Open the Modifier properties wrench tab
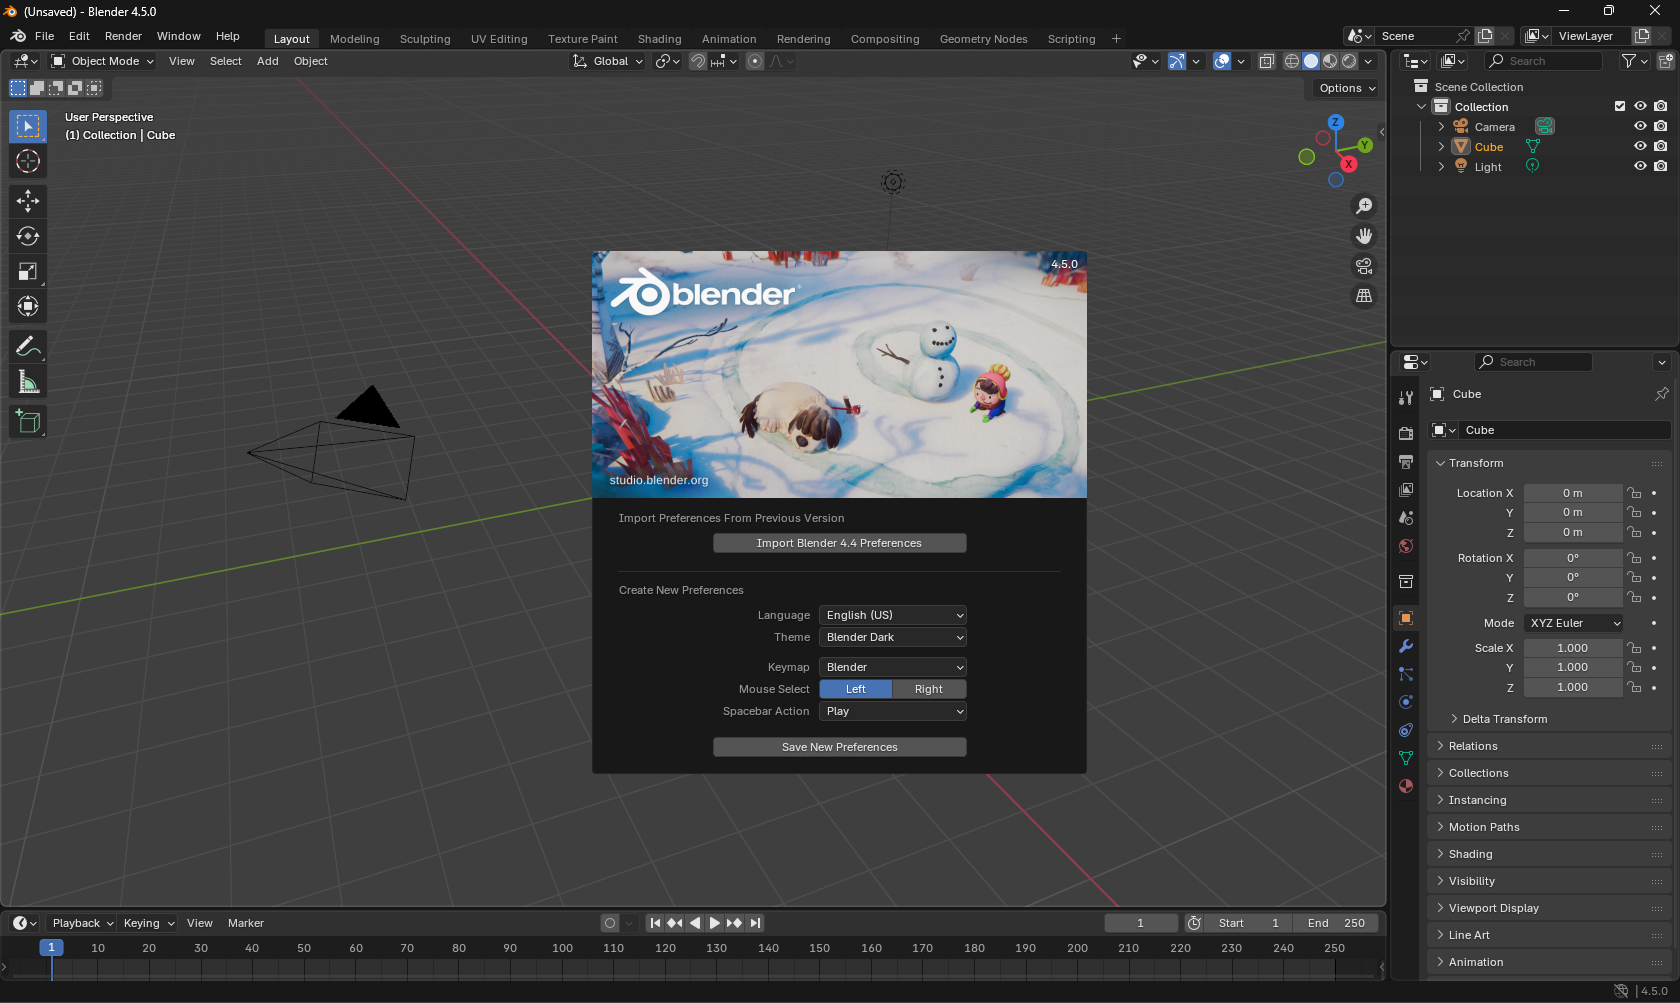This screenshot has width=1680, height=1003. (1405, 647)
